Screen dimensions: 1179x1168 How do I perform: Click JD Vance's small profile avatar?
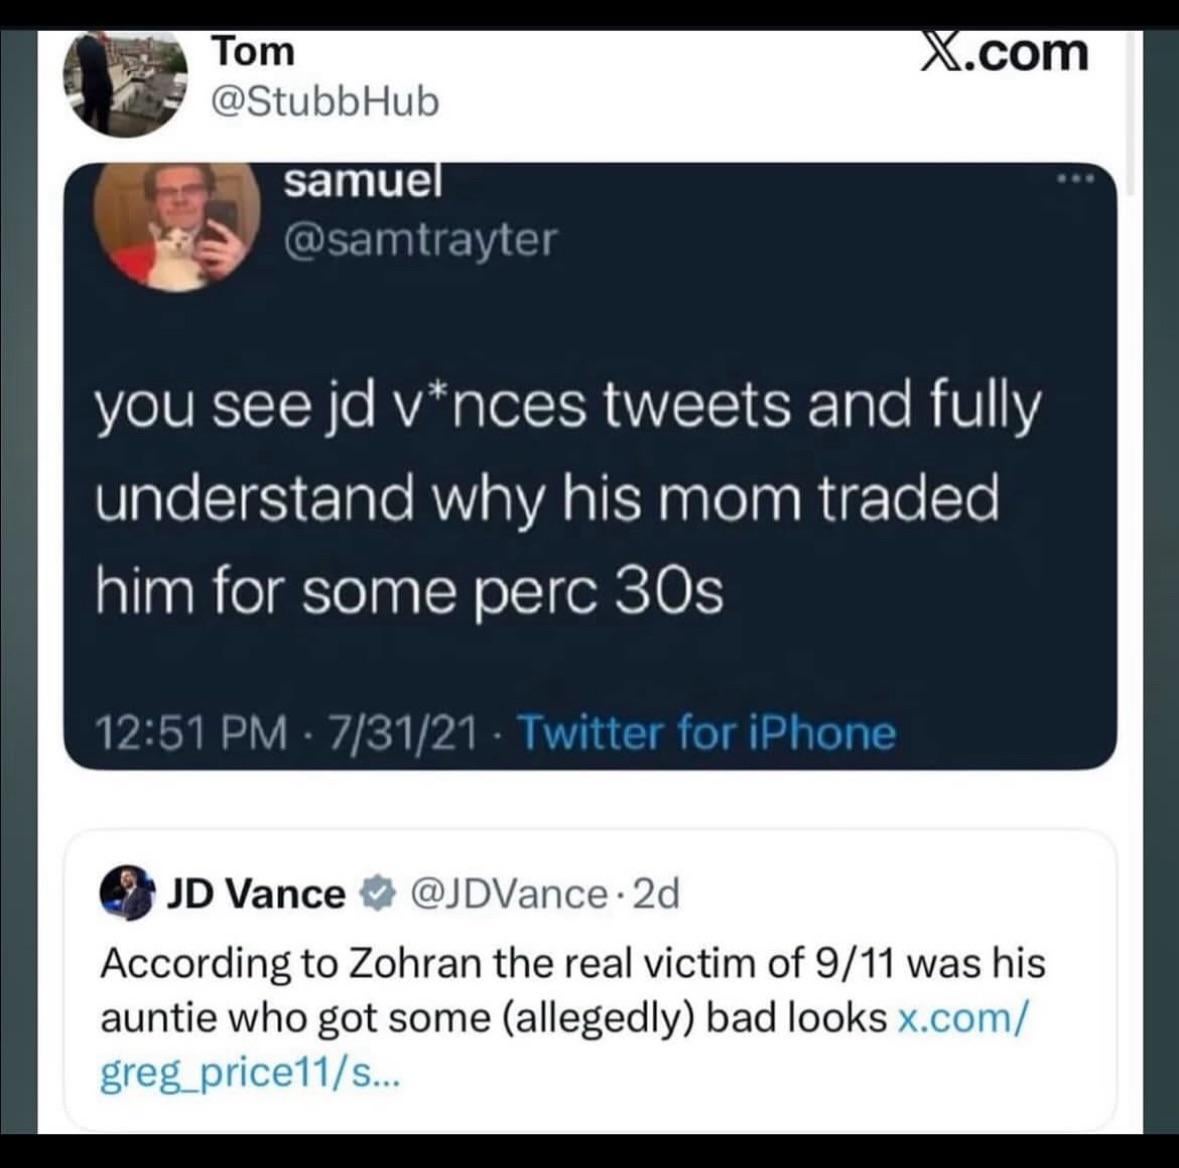click(x=128, y=892)
